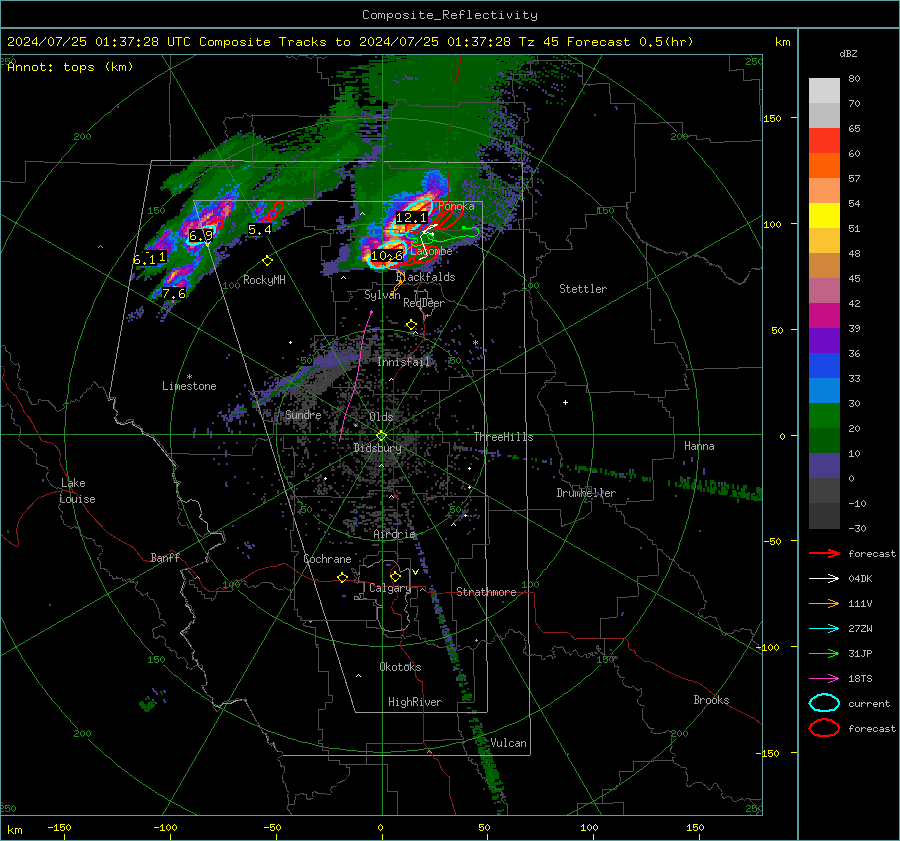Click the Banff town label
Viewport: 900px width, 841px height.
(x=165, y=557)
